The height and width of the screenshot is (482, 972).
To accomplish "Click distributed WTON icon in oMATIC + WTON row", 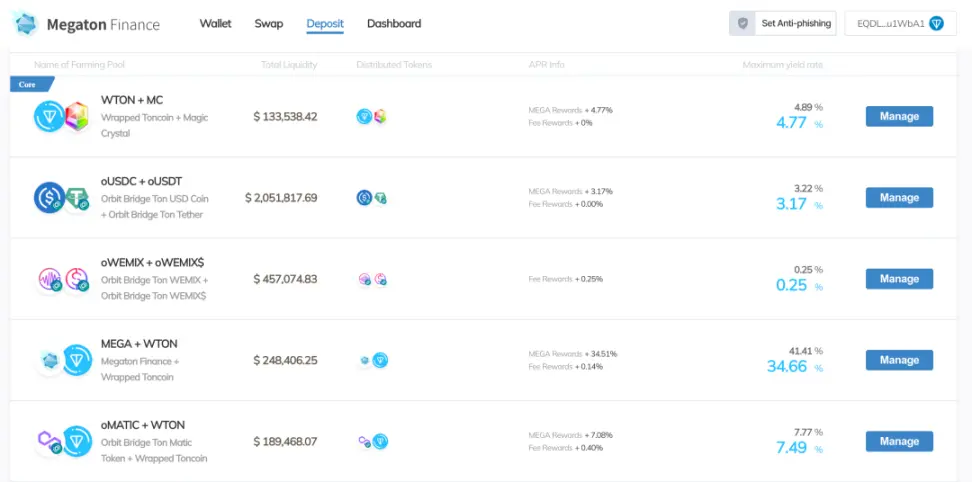I will coord(380,442).
